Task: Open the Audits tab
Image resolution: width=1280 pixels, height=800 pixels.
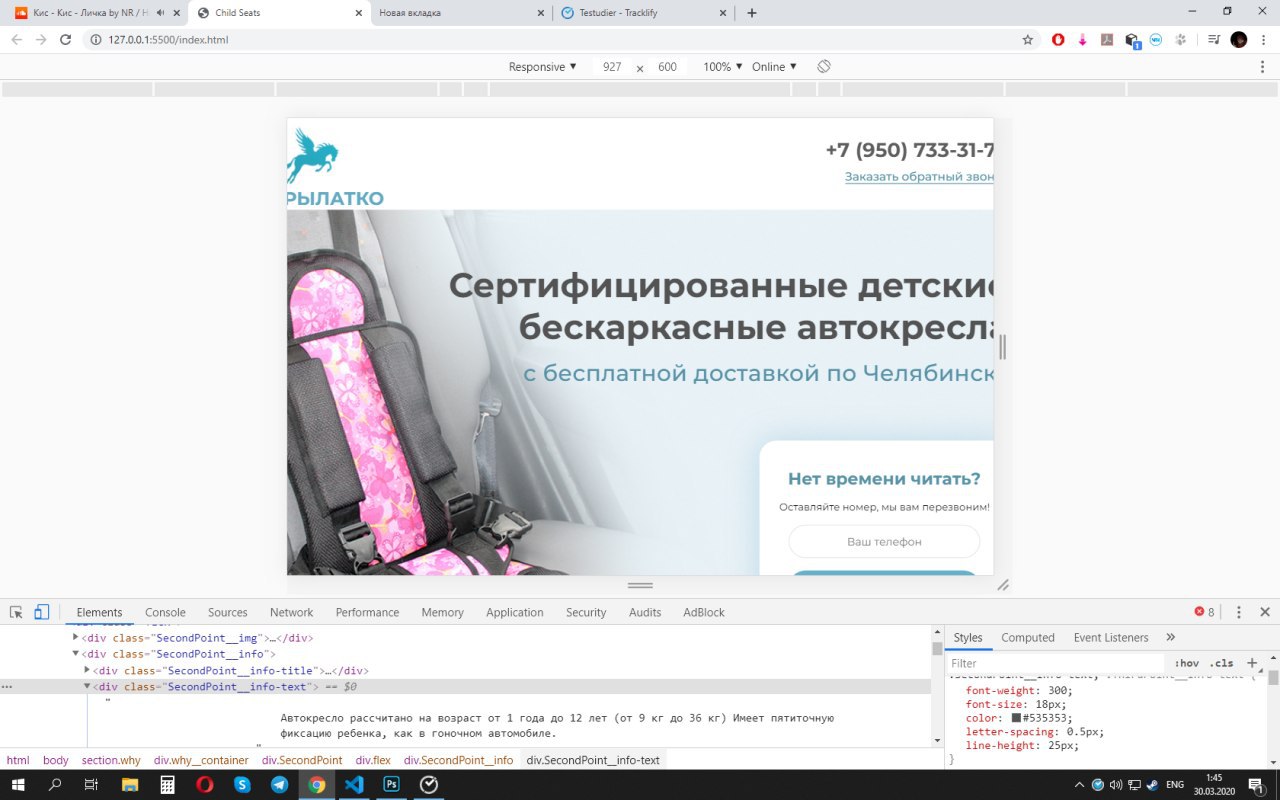Action: pyautogui.click(x=645, y=612)
